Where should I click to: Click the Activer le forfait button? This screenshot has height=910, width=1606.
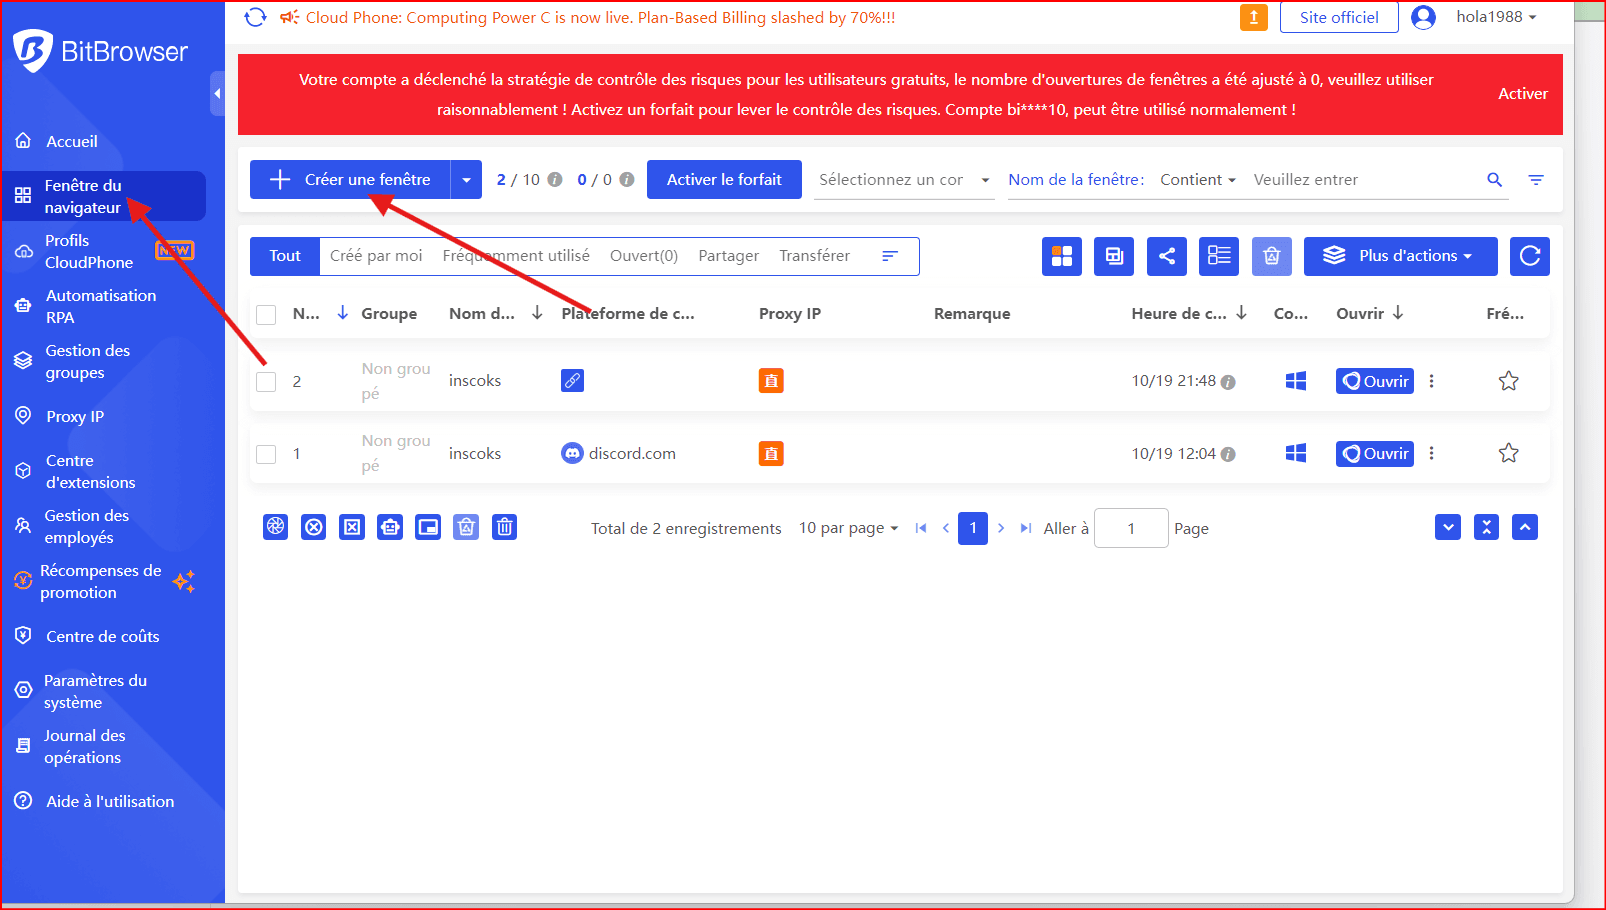point(724,180)
